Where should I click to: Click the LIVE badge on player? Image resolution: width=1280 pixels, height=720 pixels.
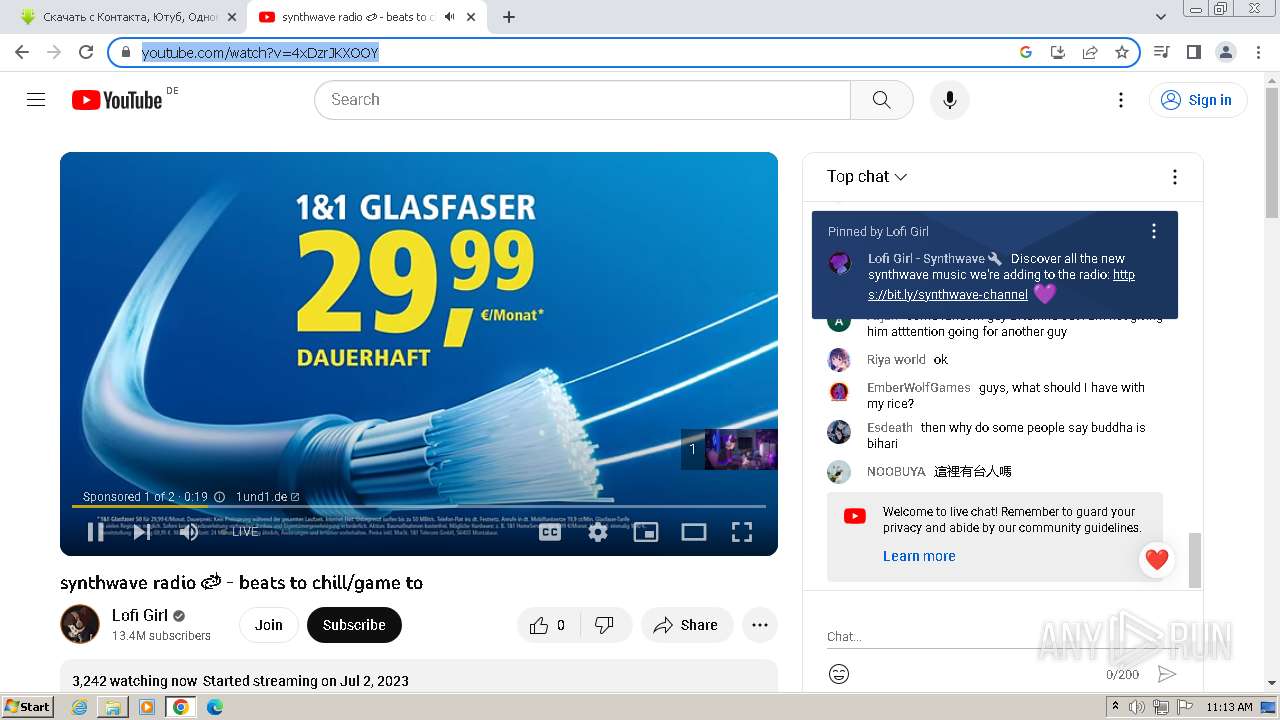pos(245,532)
